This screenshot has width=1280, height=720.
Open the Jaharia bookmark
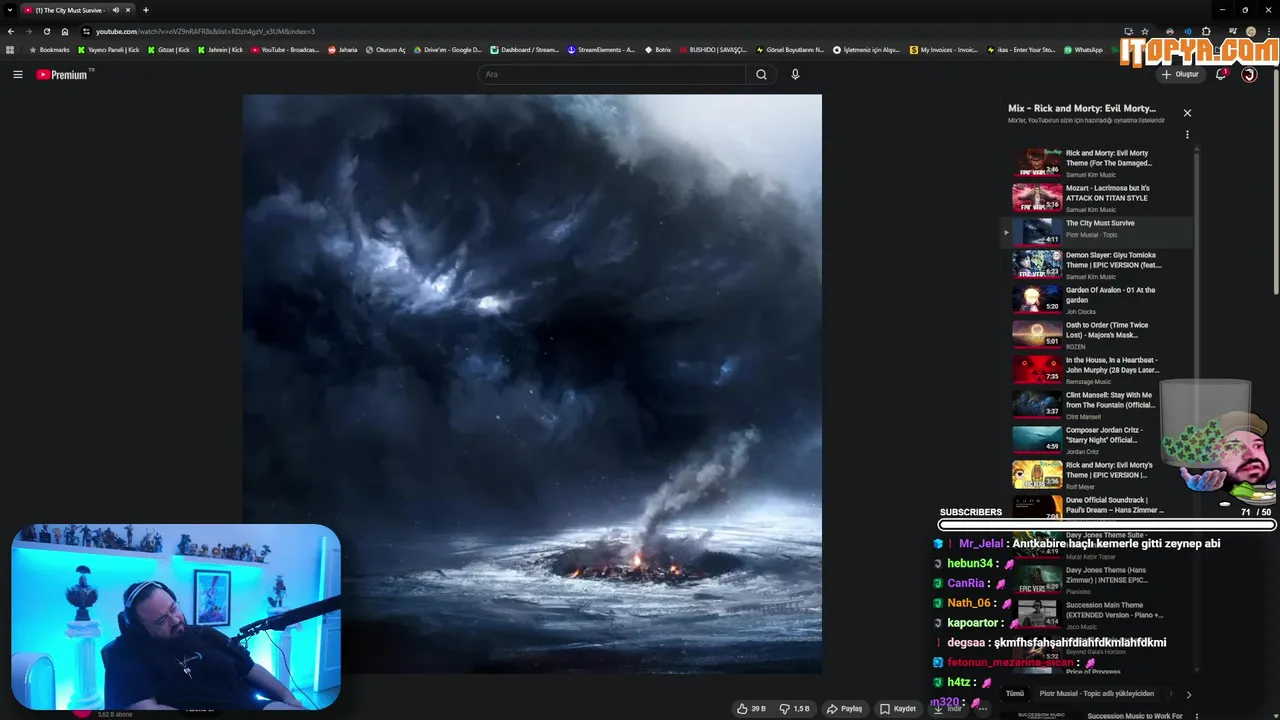(x=343, y=49)
